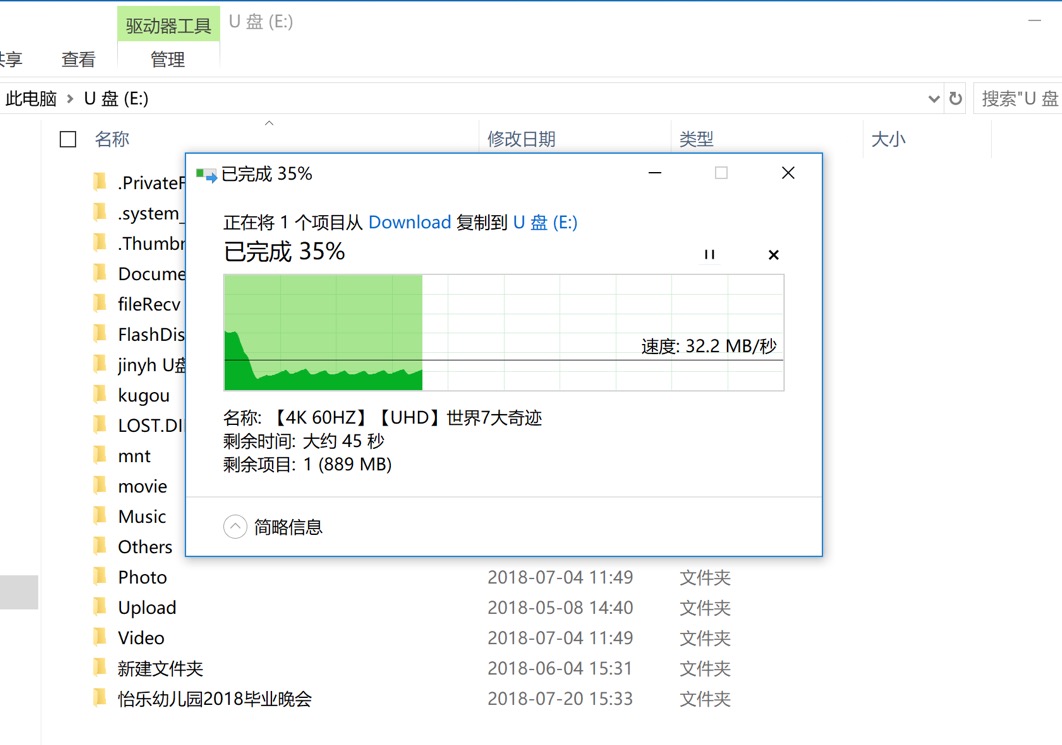Pause the file copy operation
This screenshot has width=1062, height=745.
click(710, 254)
